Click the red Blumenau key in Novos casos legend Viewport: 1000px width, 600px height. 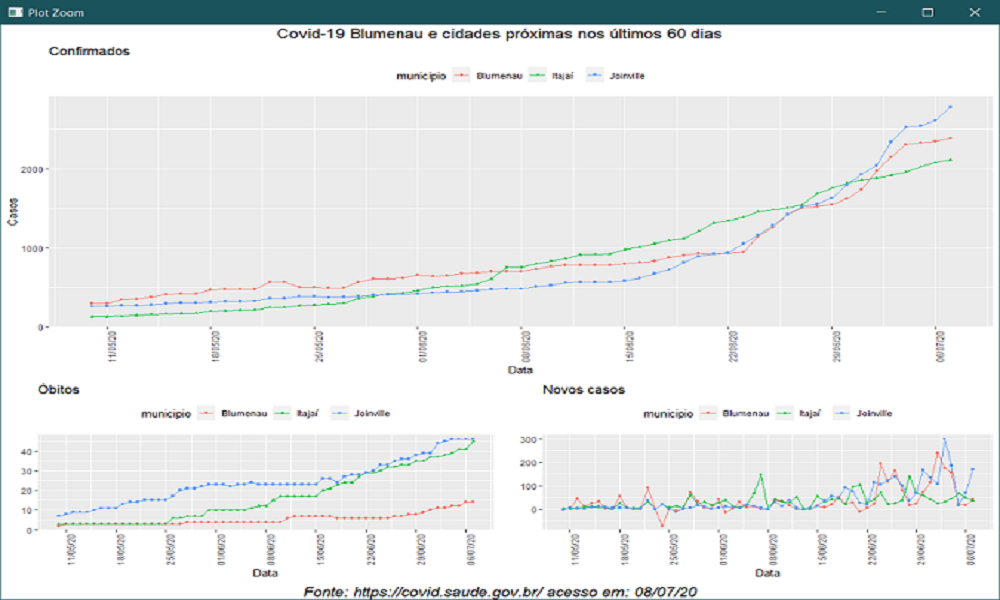tap(708, 413)
